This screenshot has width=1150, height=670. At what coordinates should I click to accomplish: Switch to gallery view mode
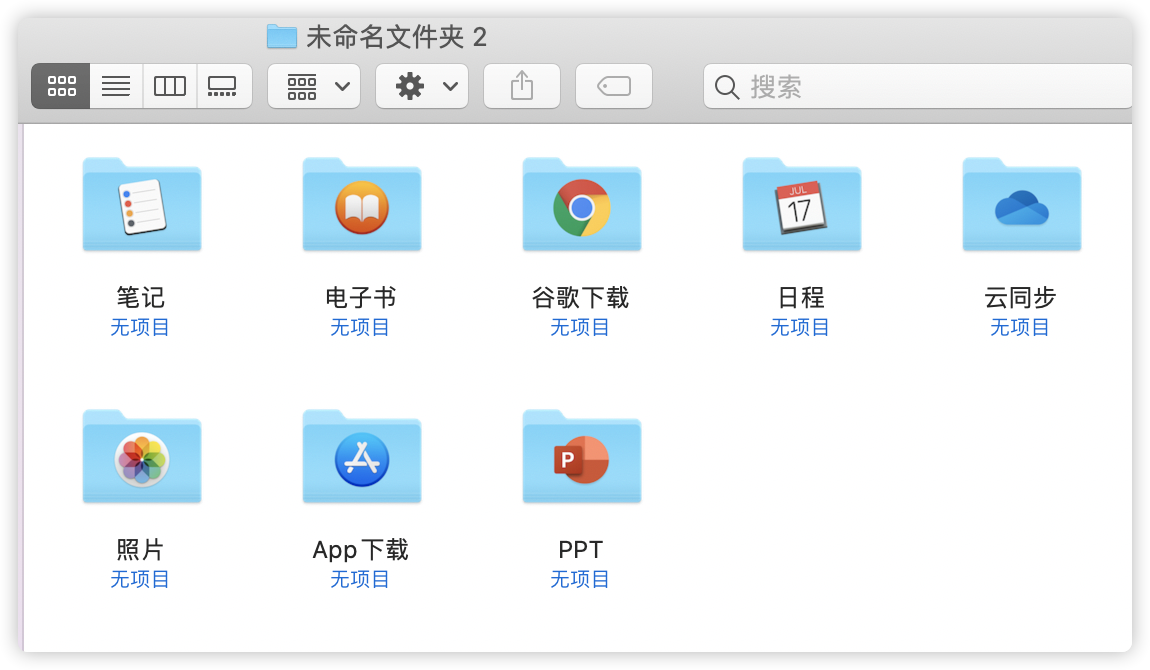223,86
